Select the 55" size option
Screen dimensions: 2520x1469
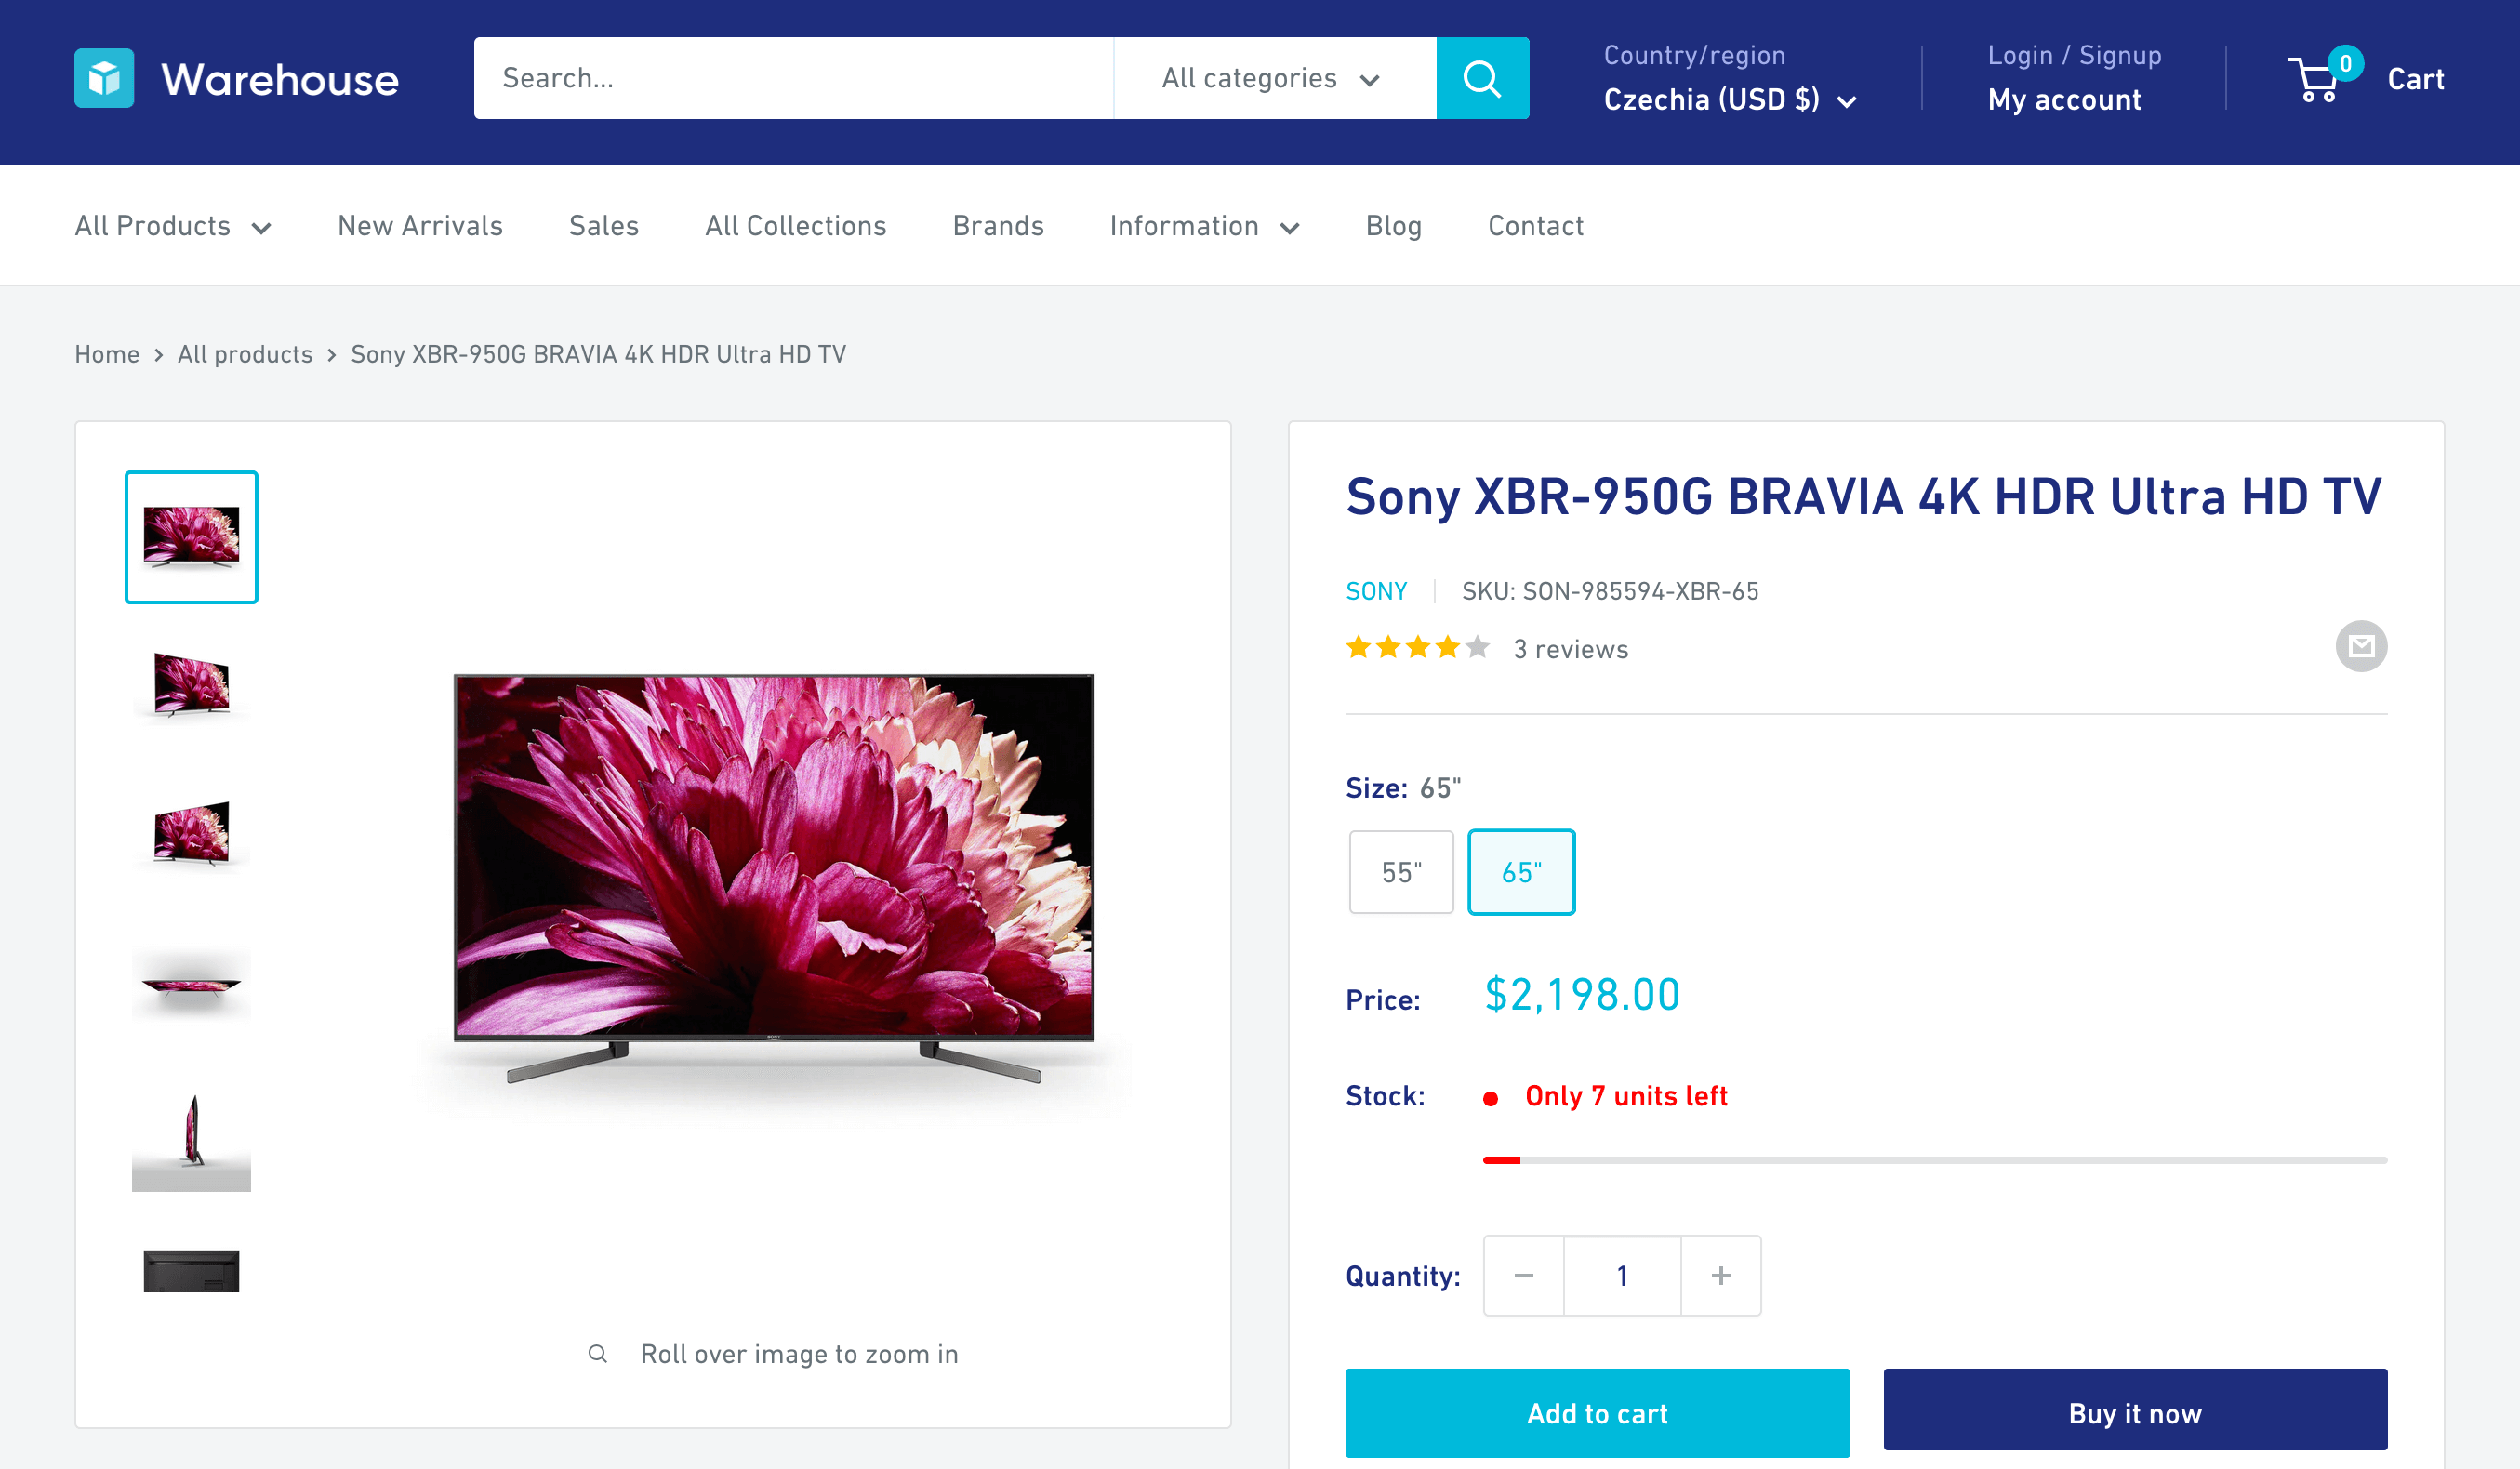[x=1401, y=871]
